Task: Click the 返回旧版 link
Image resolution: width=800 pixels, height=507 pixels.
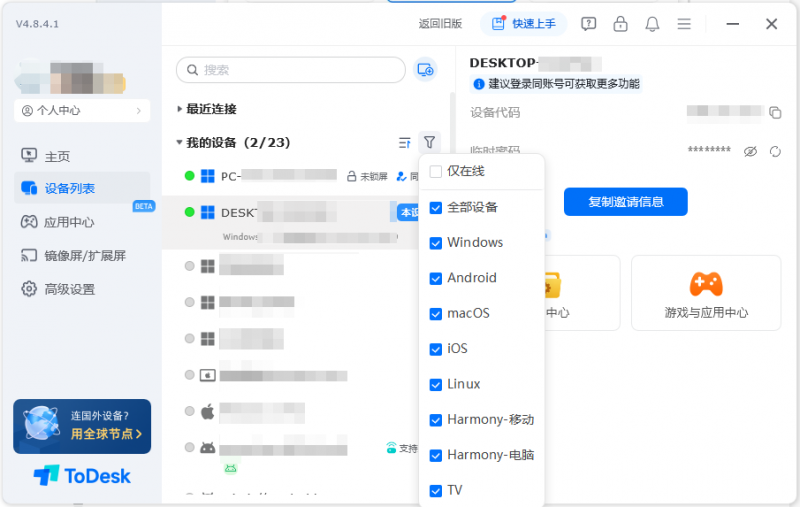Action: [440, 24]
